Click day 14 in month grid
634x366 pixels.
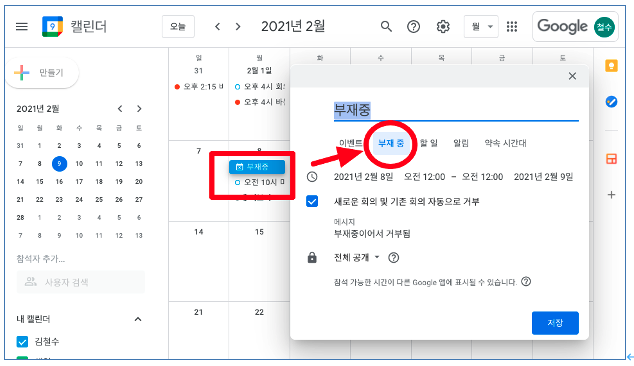click(199, 232)
